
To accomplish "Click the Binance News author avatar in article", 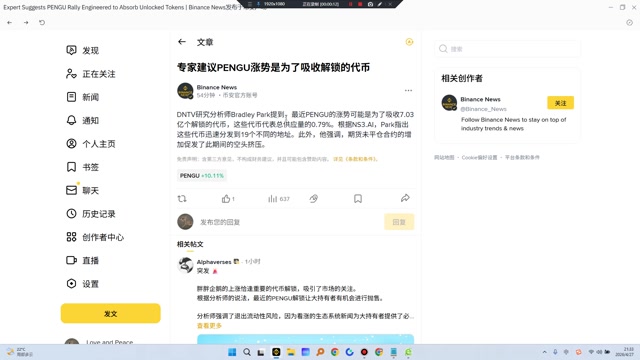I will point(185,91).
